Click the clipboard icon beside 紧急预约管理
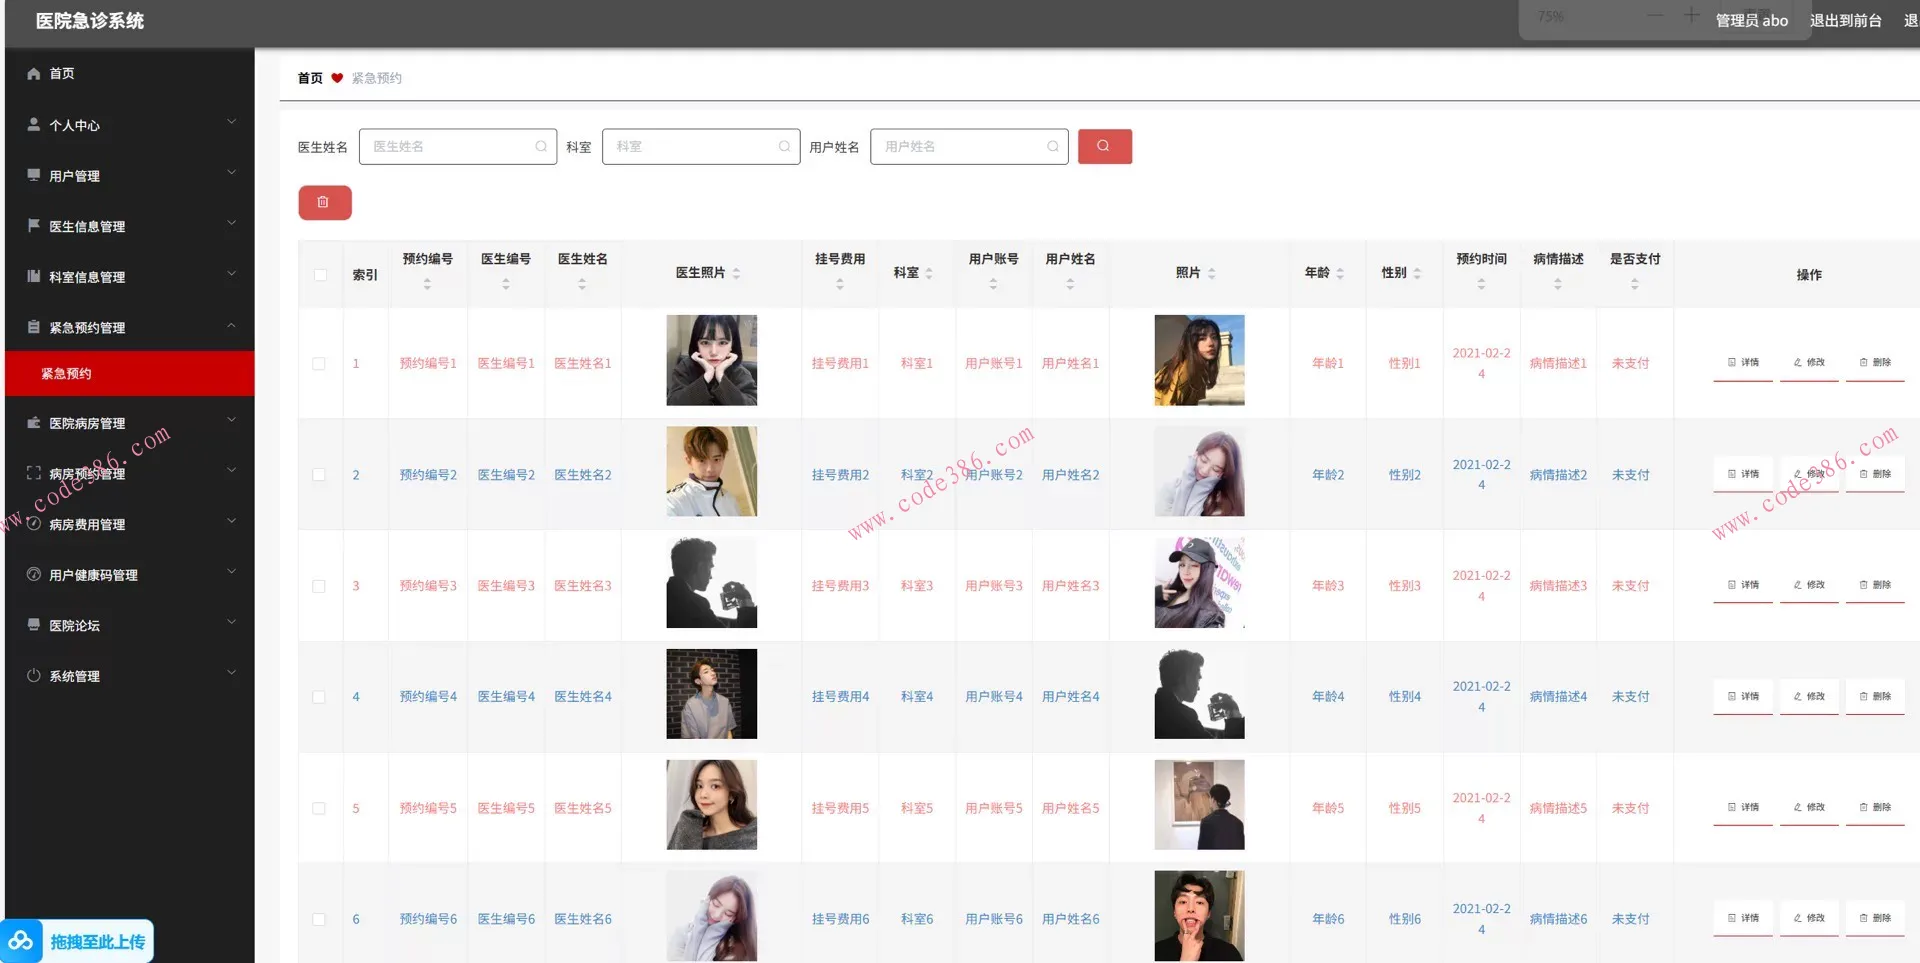The height and width of the screenshot is (963, 1920). click(x=34, y=327)
